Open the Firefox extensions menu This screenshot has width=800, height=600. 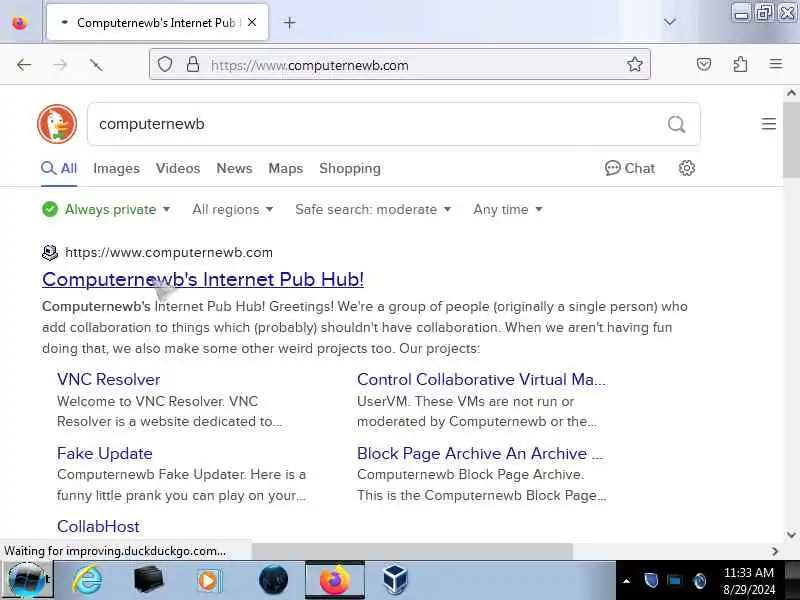[740, 64]
